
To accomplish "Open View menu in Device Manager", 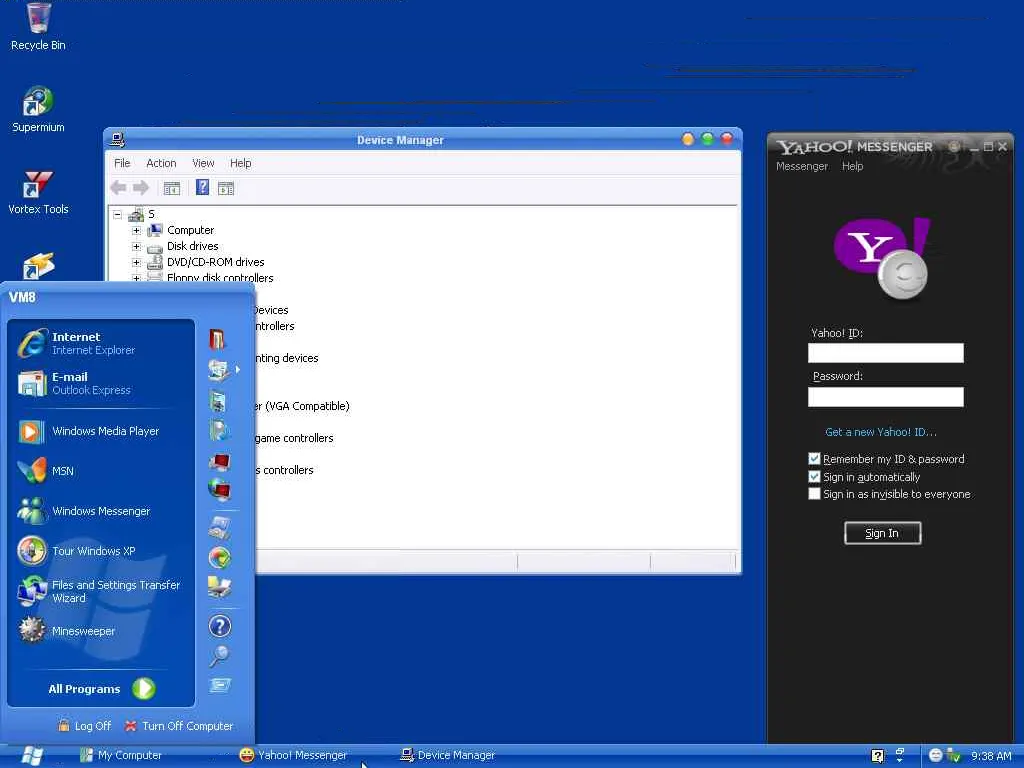I will tap(203, 163).
